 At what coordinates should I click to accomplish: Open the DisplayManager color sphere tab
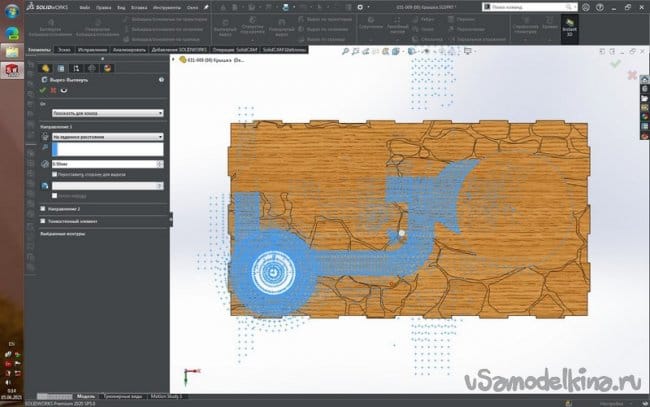point(108,68)
